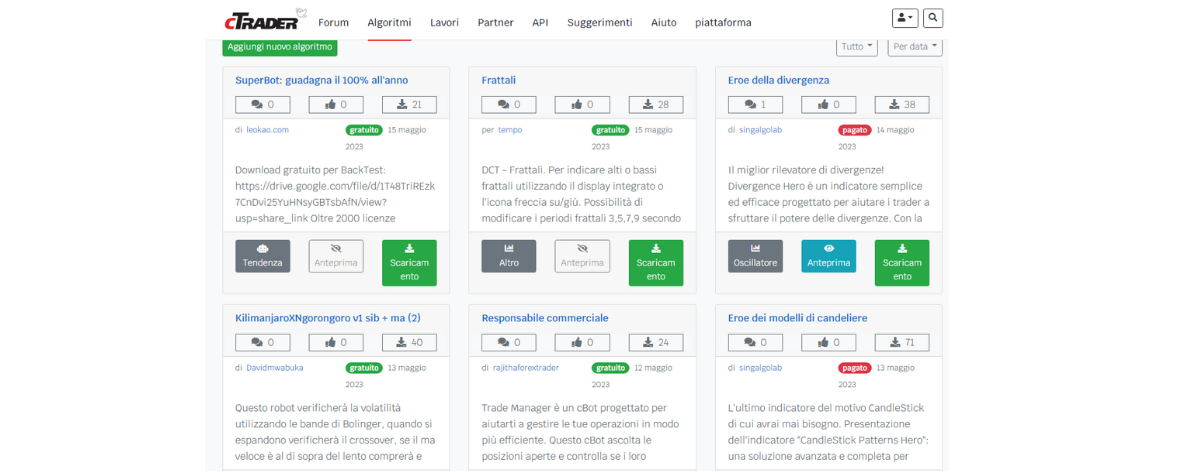Click the search magnifier icon
Image resolution: width=1181 pixels, height=472 pixels.
pos(933,17)
